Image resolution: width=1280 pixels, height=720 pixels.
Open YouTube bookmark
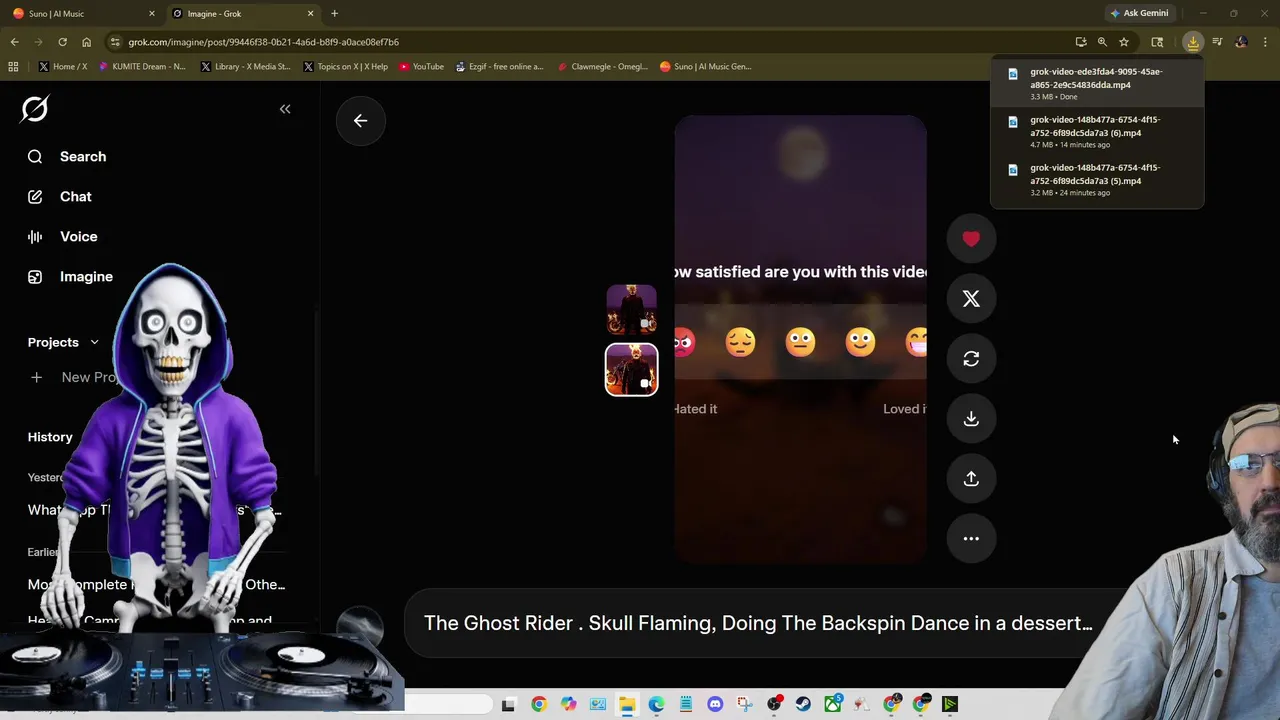click(x=421, y=66)
